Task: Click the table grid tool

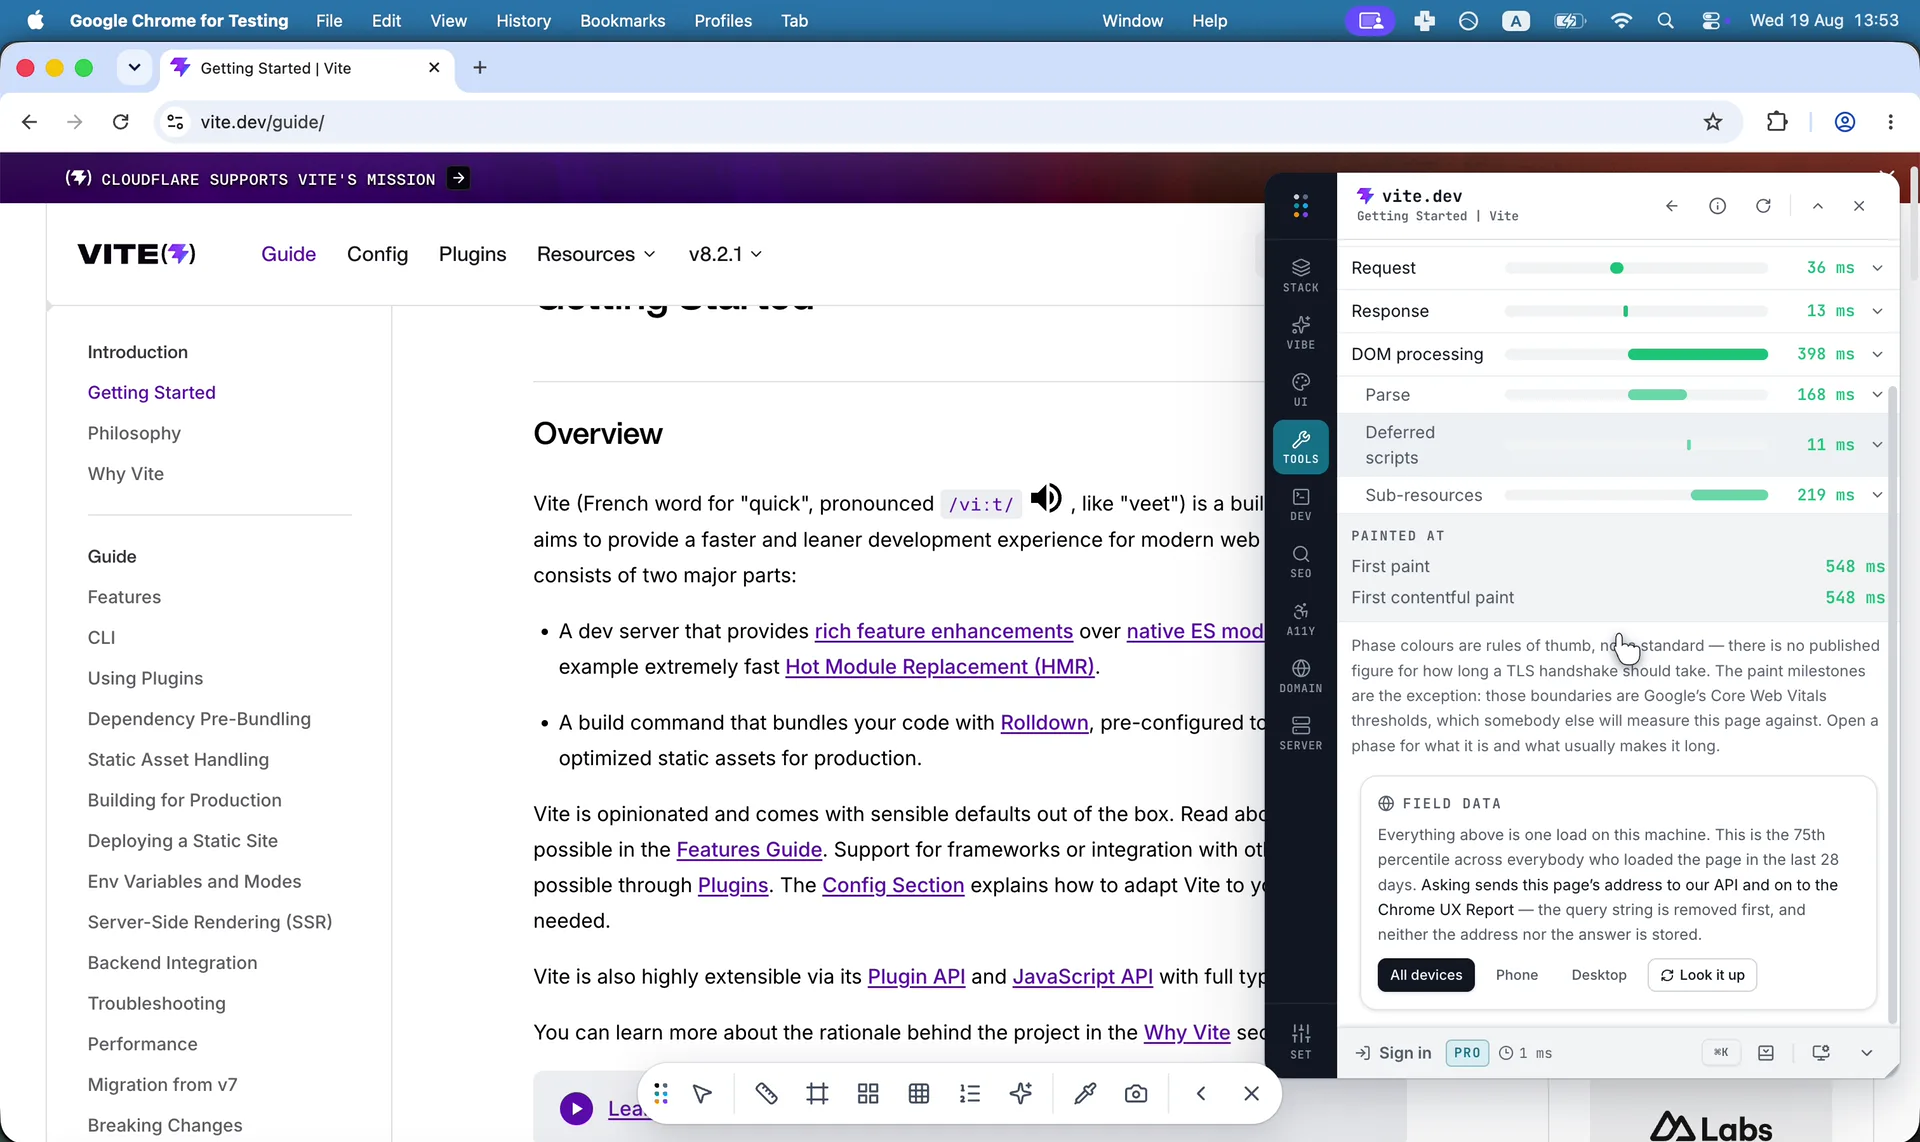Action: pyautogui.click(x=919, y=1094)
